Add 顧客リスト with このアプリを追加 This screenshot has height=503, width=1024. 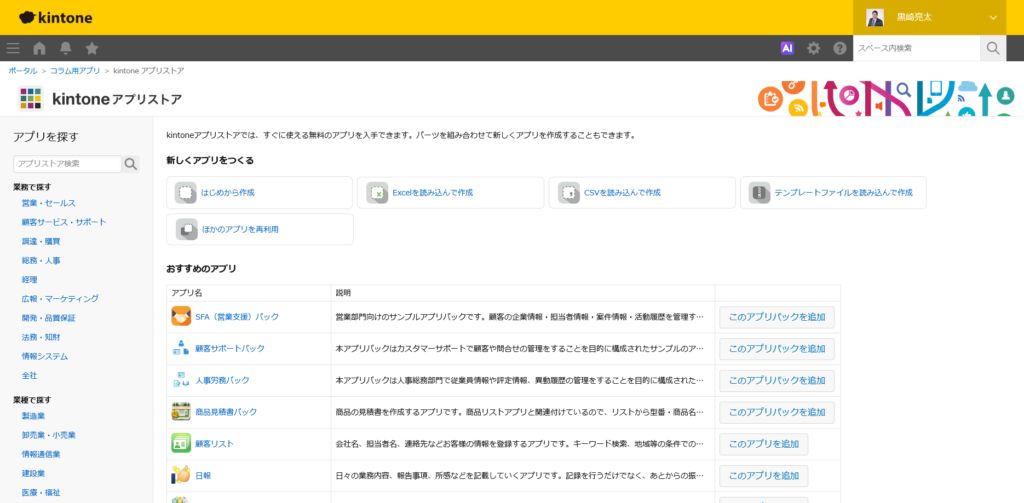763,444
